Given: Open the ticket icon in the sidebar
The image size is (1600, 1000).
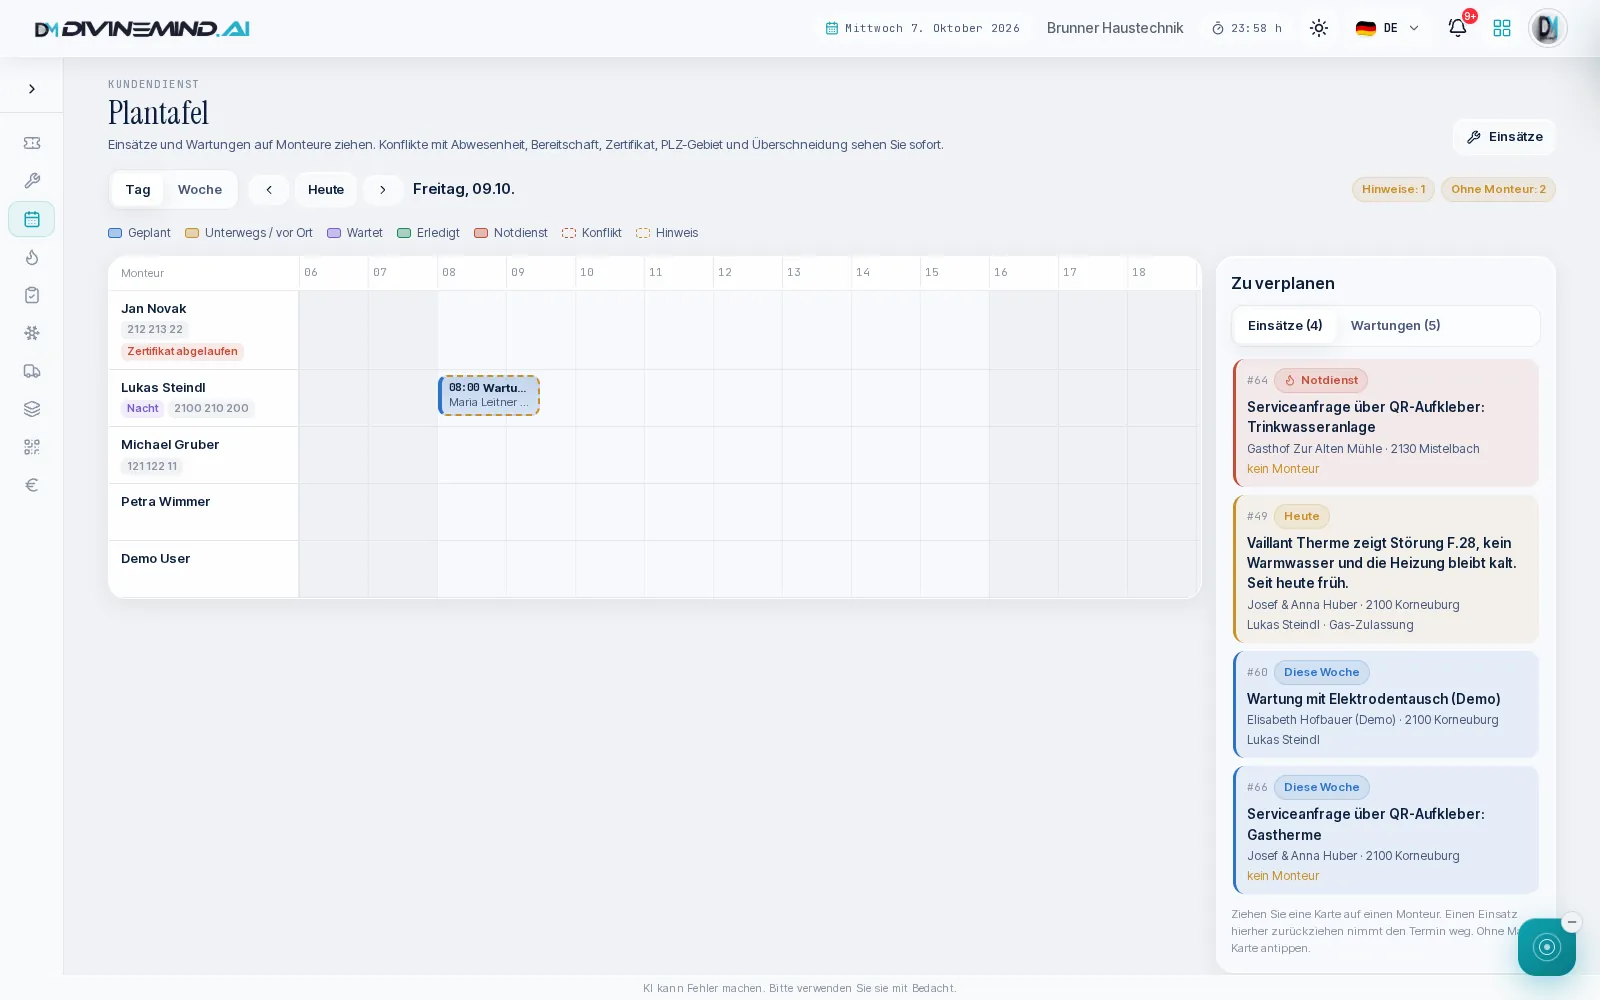Looking at the screenshot, I should pos(32,143).
